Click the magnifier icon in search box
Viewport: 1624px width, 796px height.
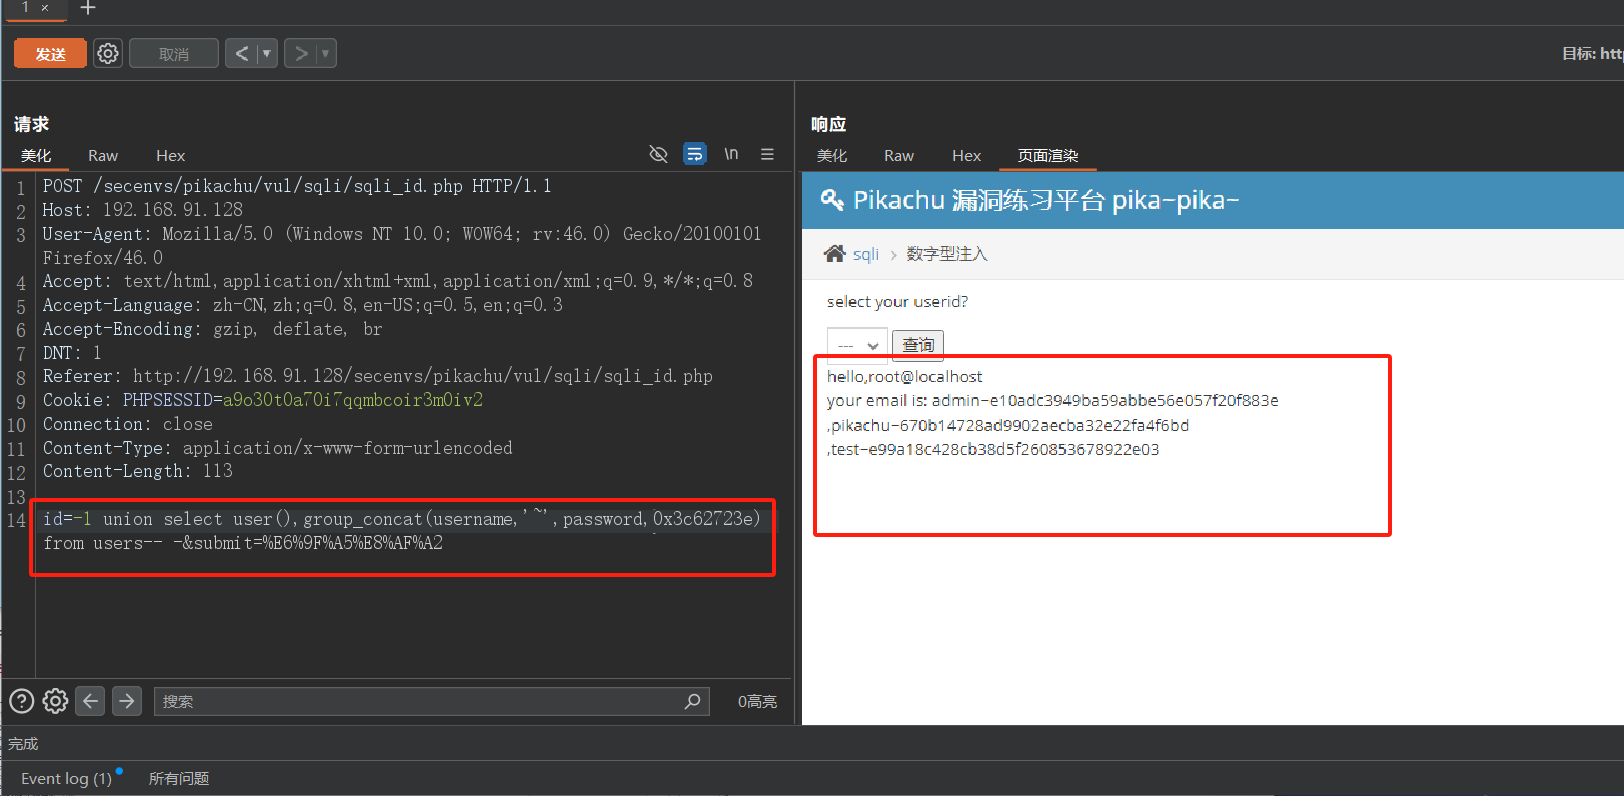(692, 701)
